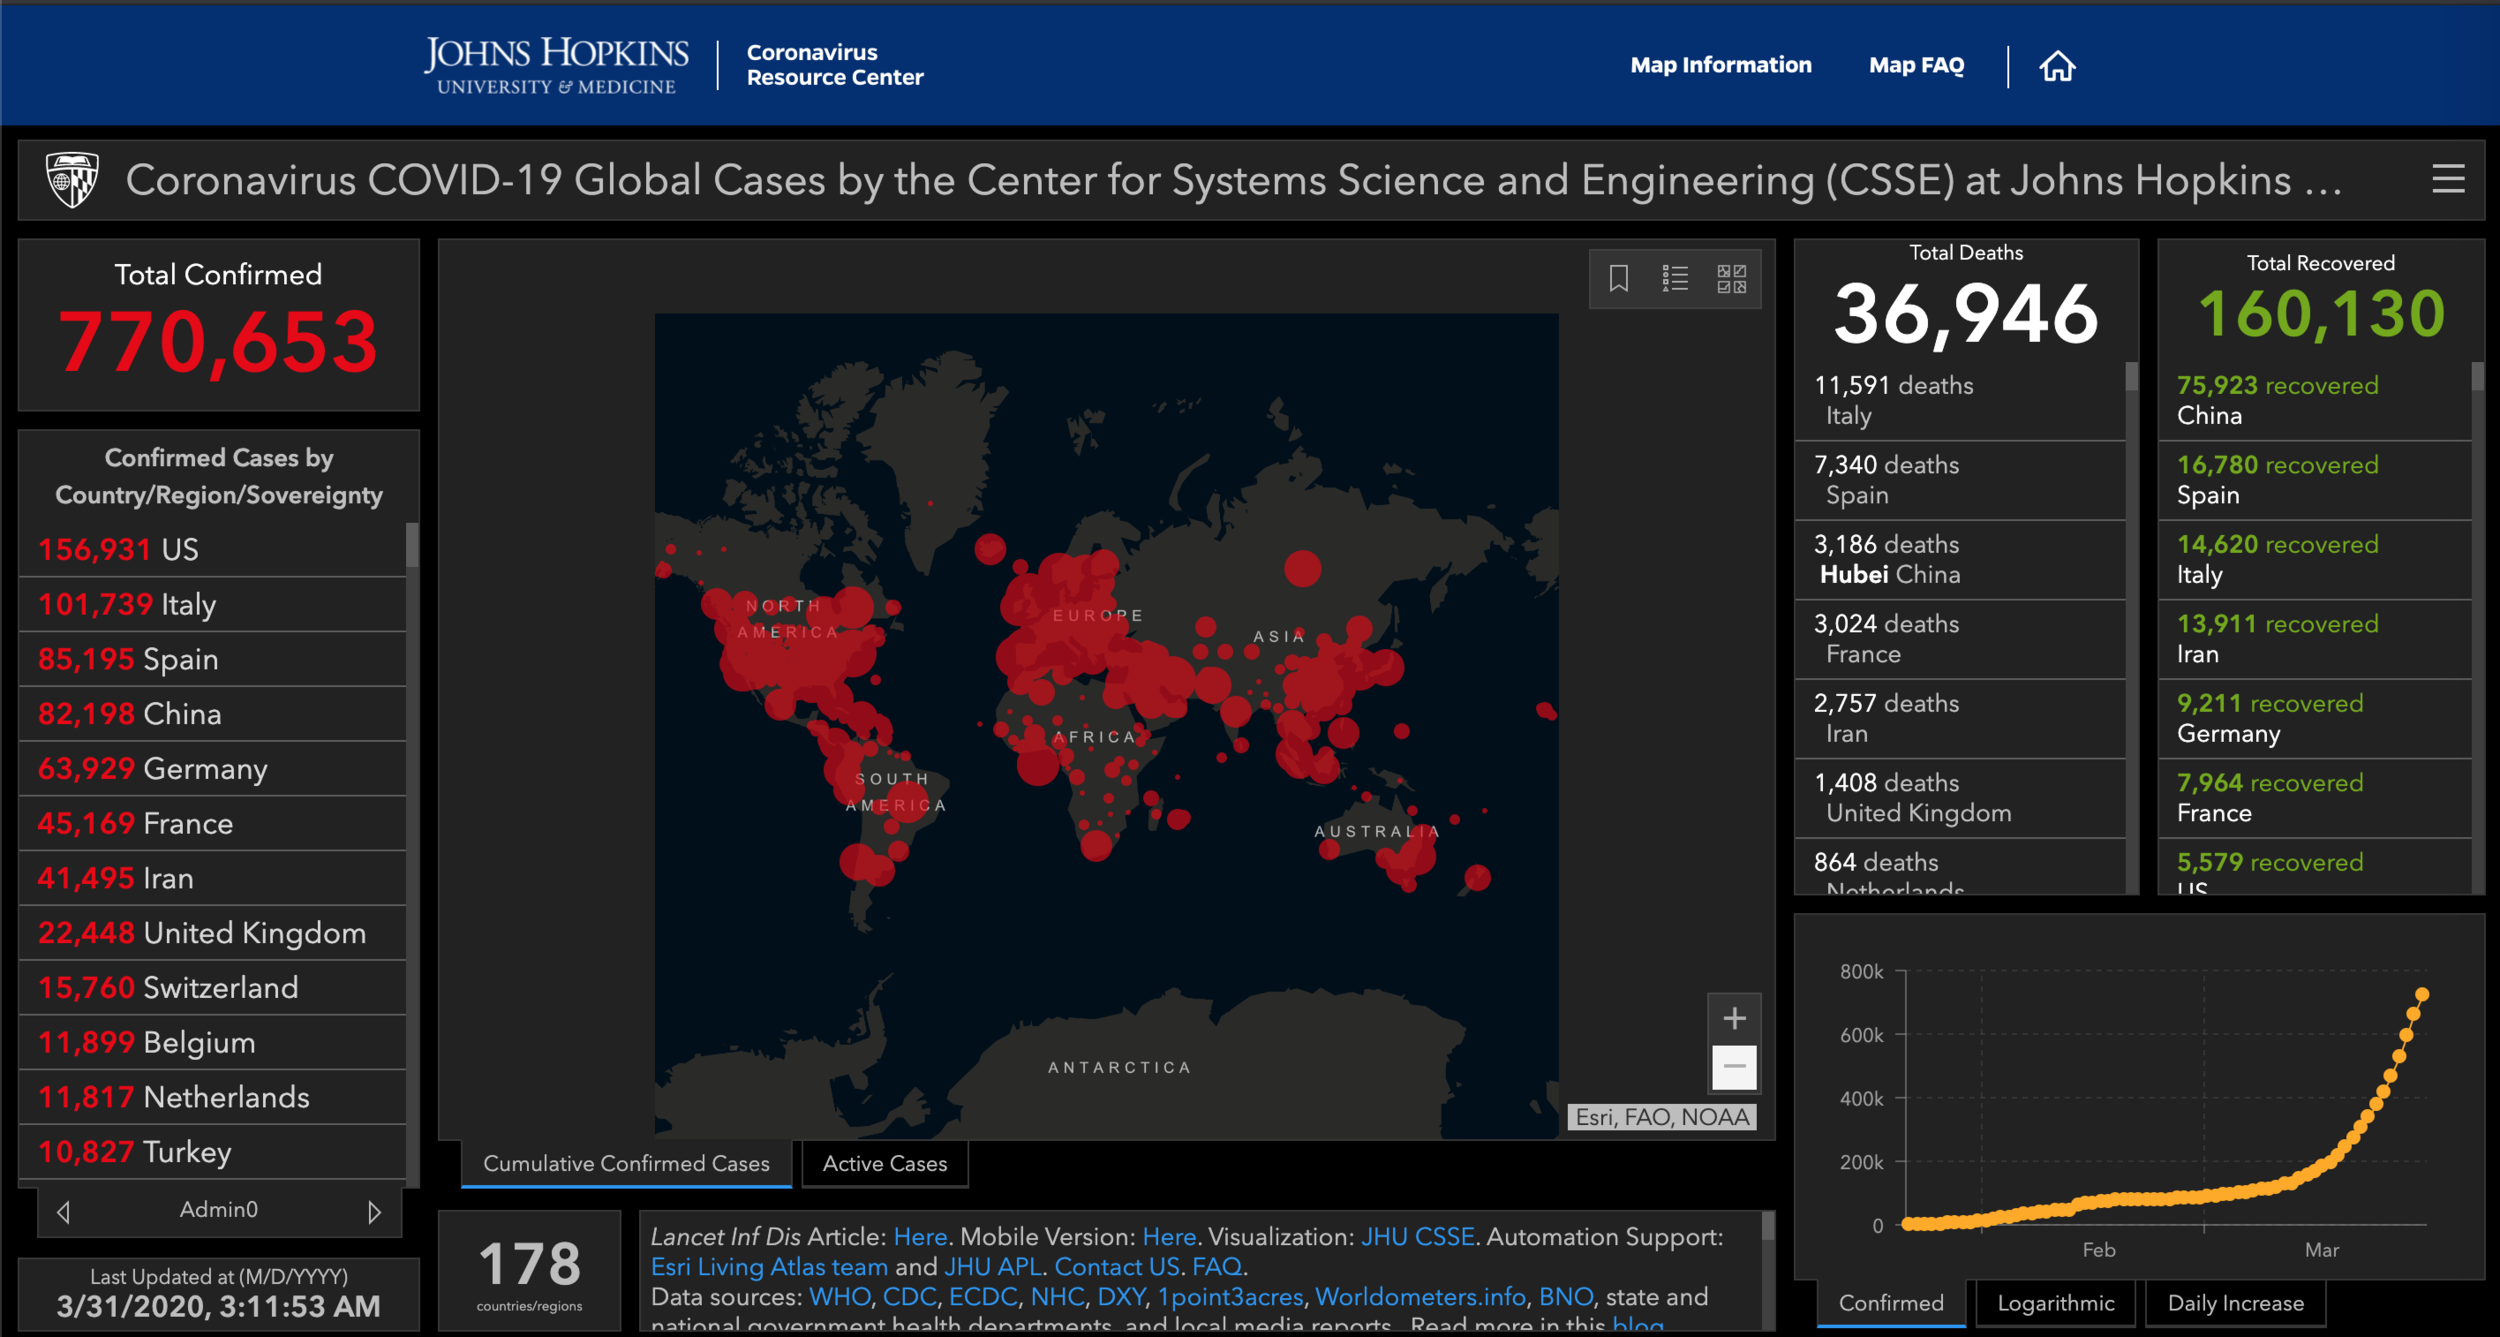Select 11,591 deaths Italy row
The height and width of the screenshot is (1337, 2500).
1960,400
